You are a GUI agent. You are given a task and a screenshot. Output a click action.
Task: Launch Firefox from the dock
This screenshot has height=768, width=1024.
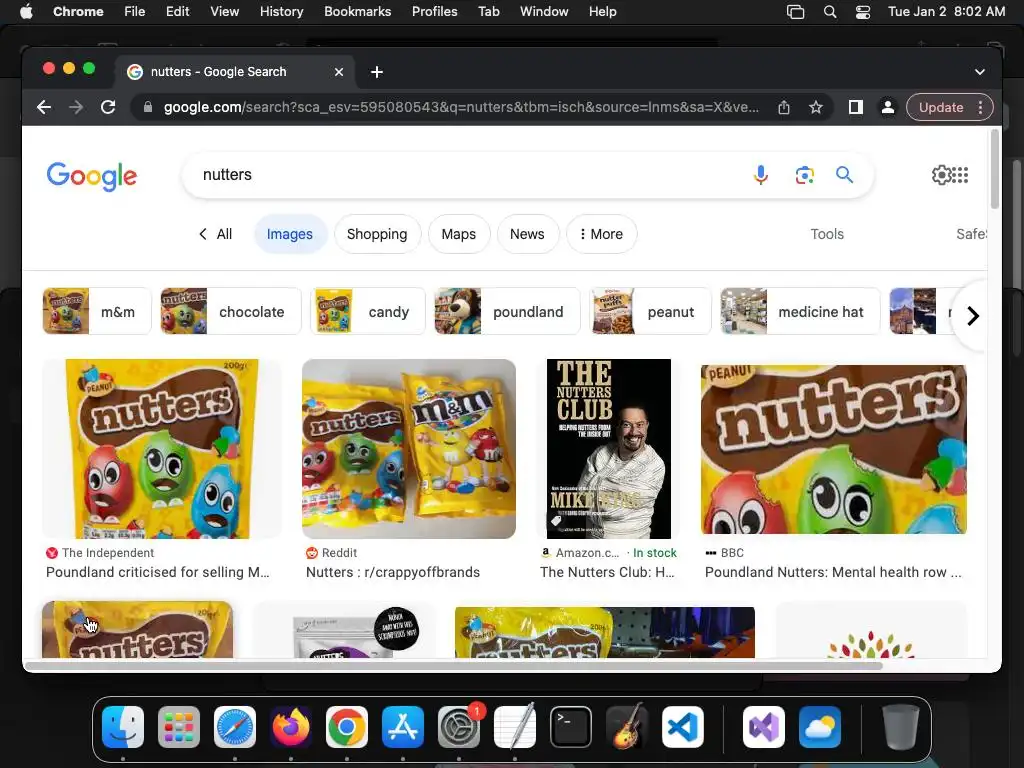coord(291,727)
